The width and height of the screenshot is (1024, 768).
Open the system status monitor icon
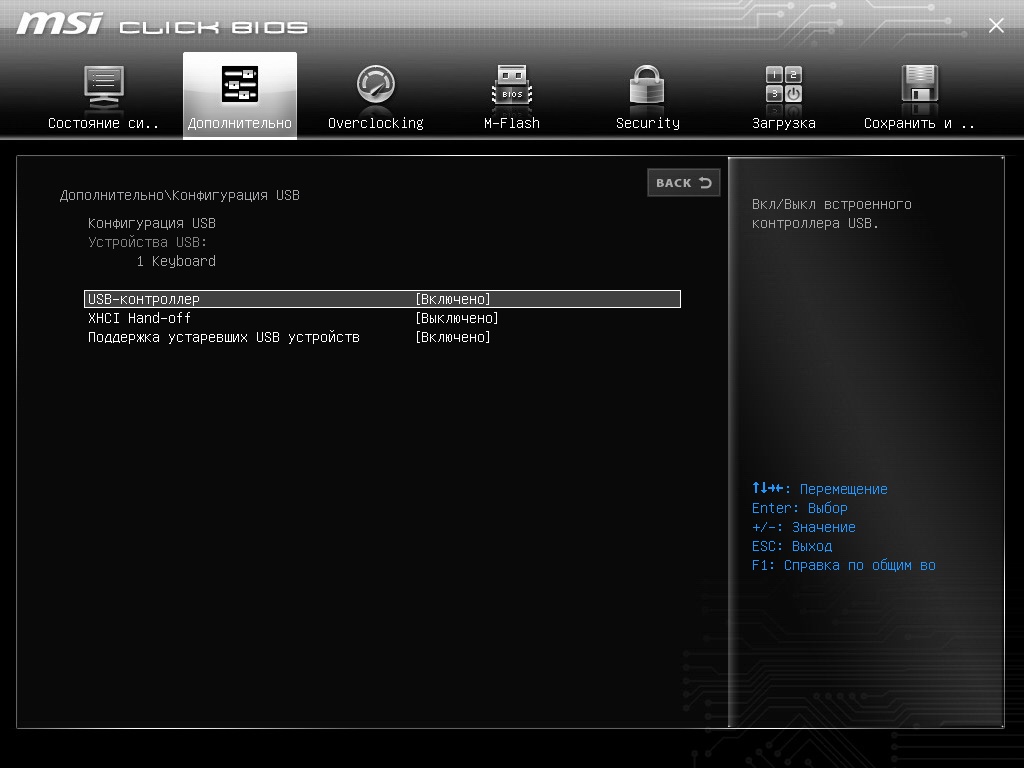103,86
